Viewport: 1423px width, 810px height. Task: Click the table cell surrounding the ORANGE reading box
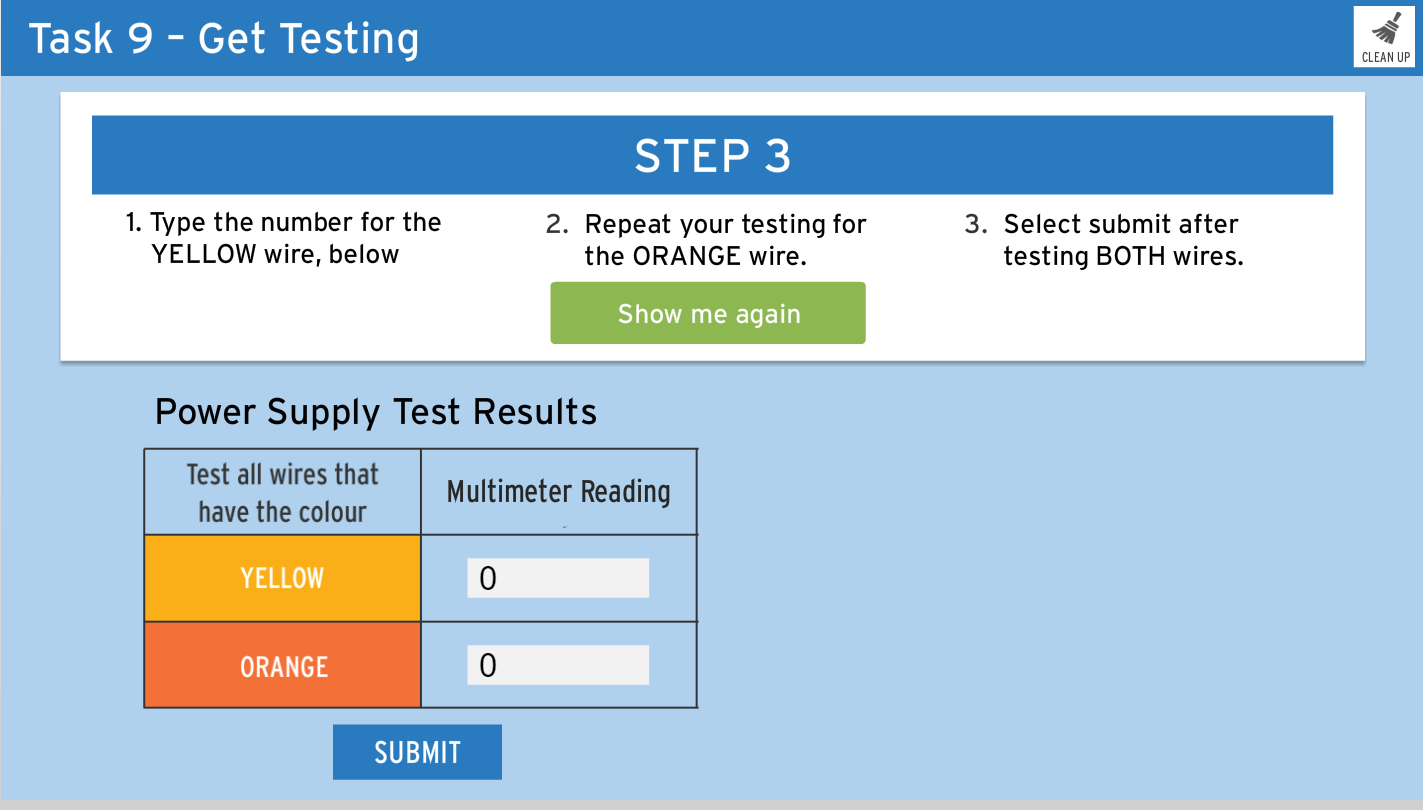(559, 665)
